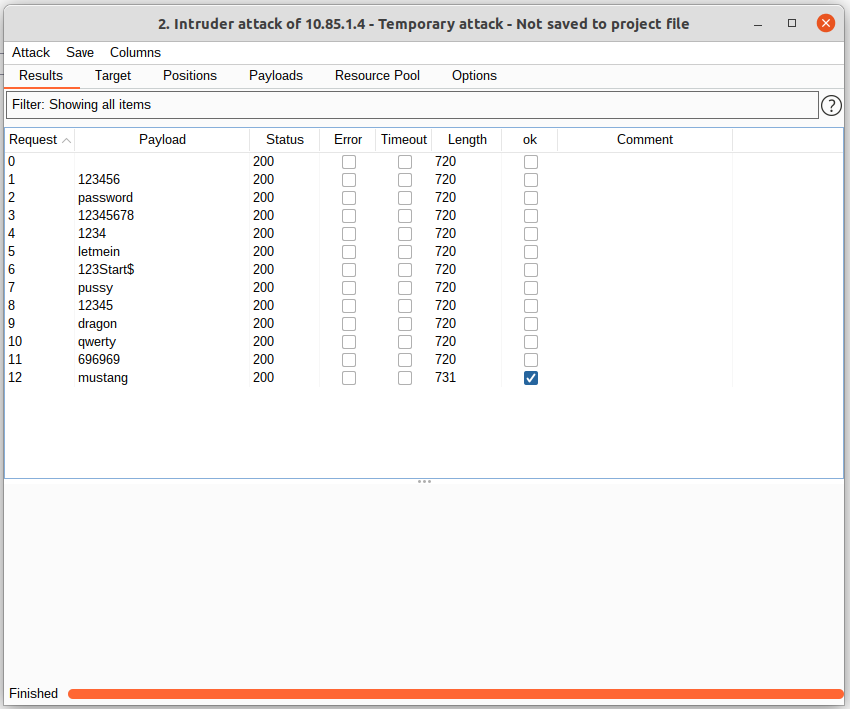850x709 pixels.
Task: Click the Request column sort arrow
Action: pyautogui.click(x=66, y=141)
